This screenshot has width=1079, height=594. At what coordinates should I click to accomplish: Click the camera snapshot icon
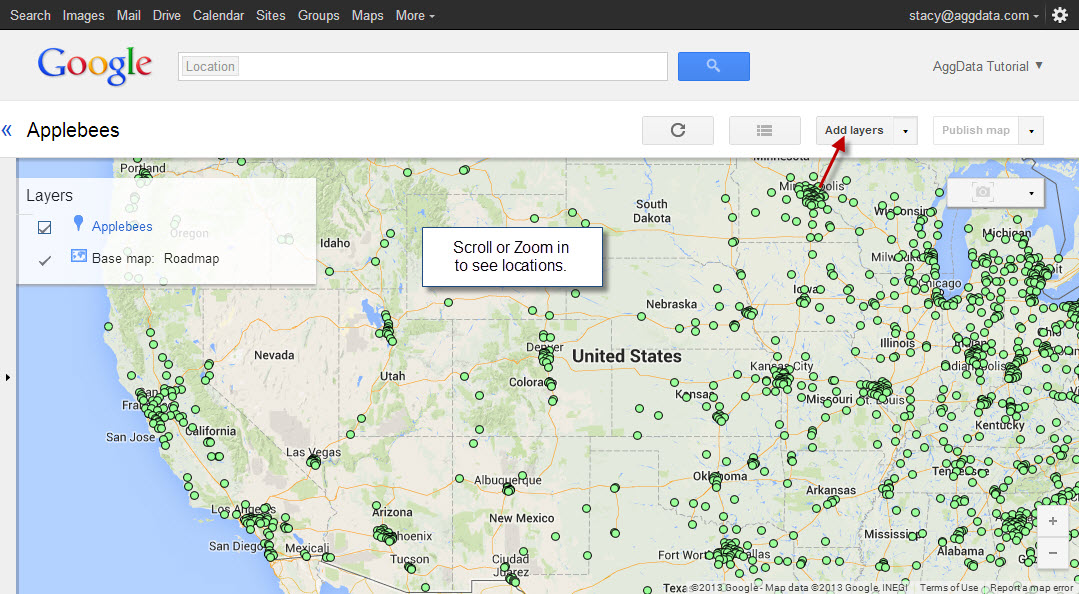983,192
